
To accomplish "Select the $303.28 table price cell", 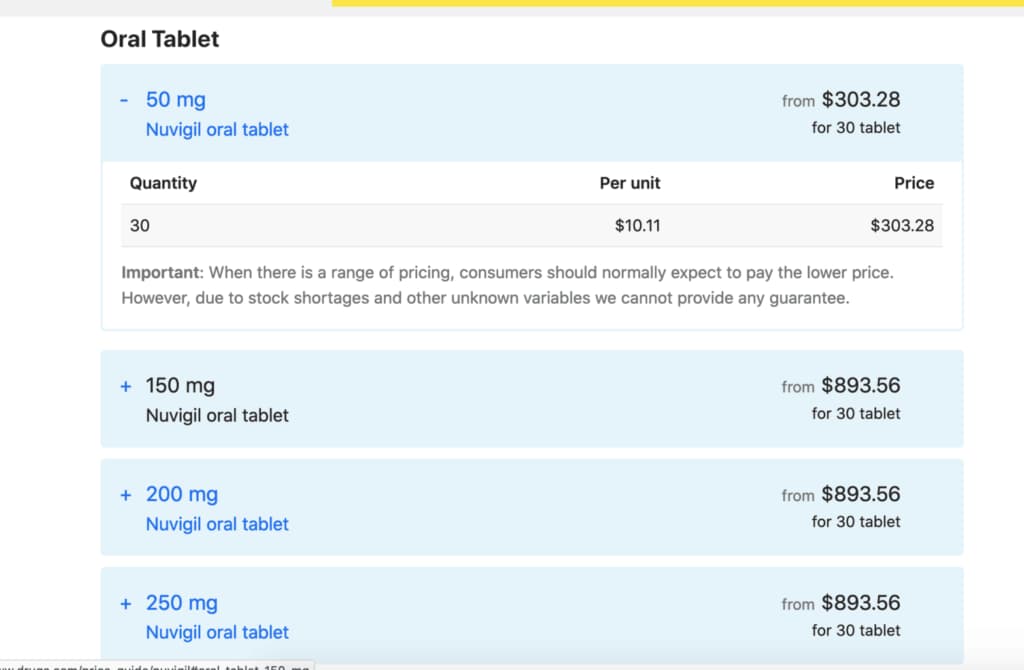I will pos(903,225).
